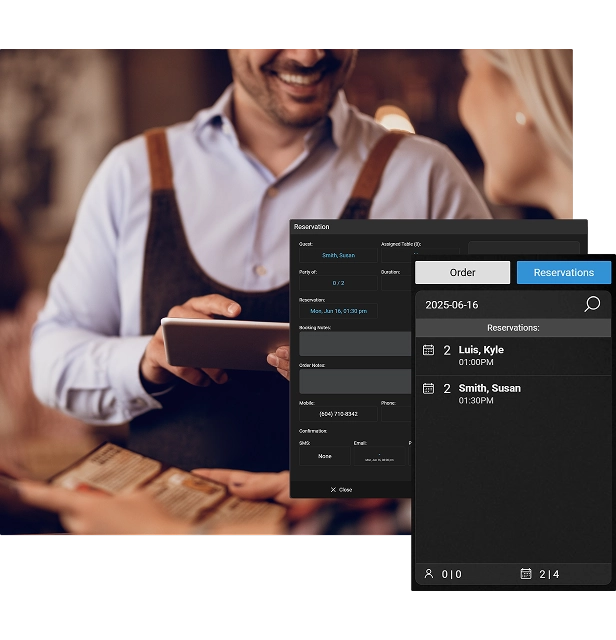Viewport: 616px width, 640px height.
Task: Switch to the Reservations tab
Action: coord(563,272)
